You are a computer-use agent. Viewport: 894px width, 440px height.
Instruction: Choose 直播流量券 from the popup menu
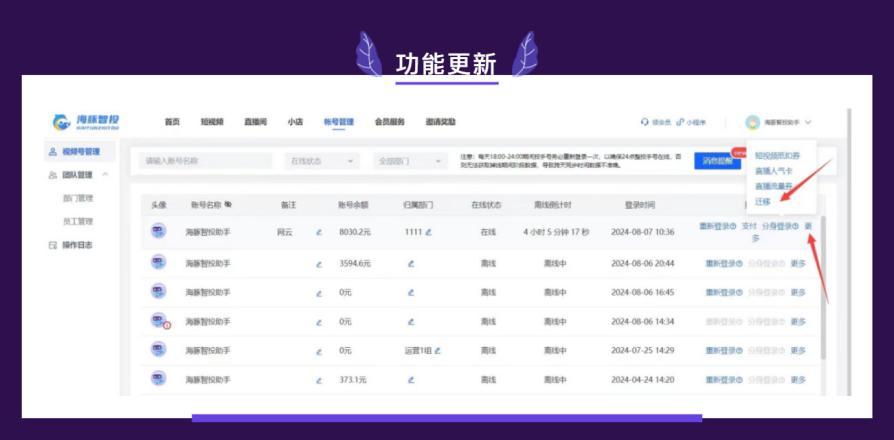point(773,186)
